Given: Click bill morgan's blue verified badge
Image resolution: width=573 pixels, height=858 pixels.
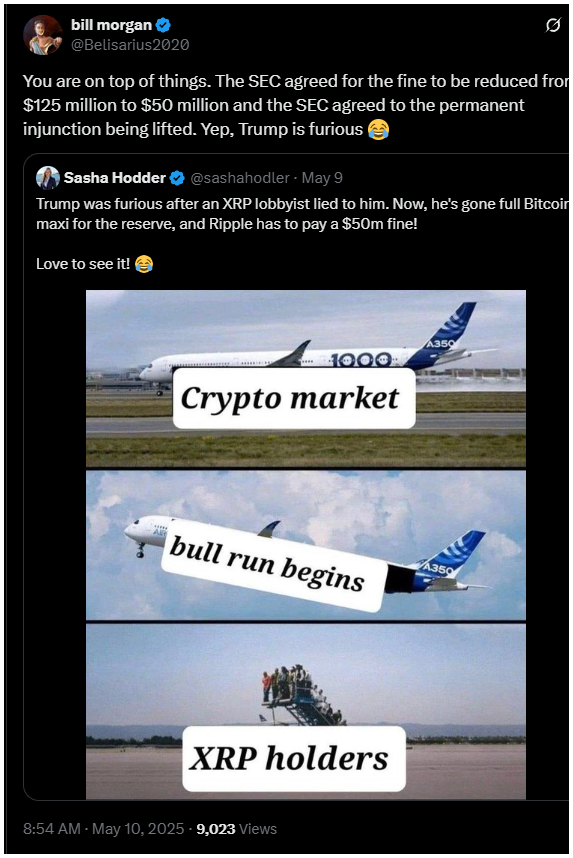Looking at the screenshot, I should 164,25.
